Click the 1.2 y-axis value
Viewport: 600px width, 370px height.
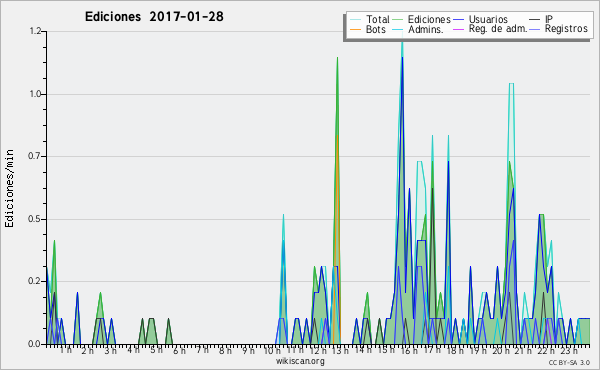[x=35, y=31]
